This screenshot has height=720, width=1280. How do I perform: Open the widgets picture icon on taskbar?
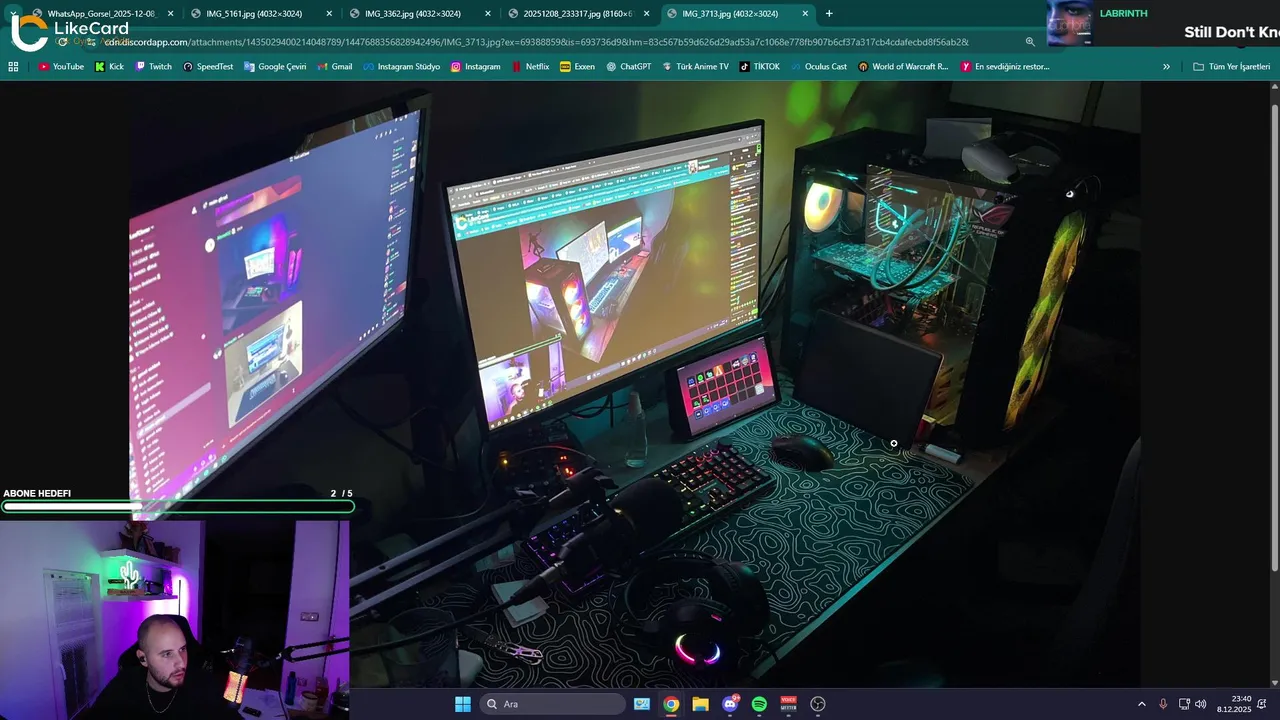[x=642, y=704]
